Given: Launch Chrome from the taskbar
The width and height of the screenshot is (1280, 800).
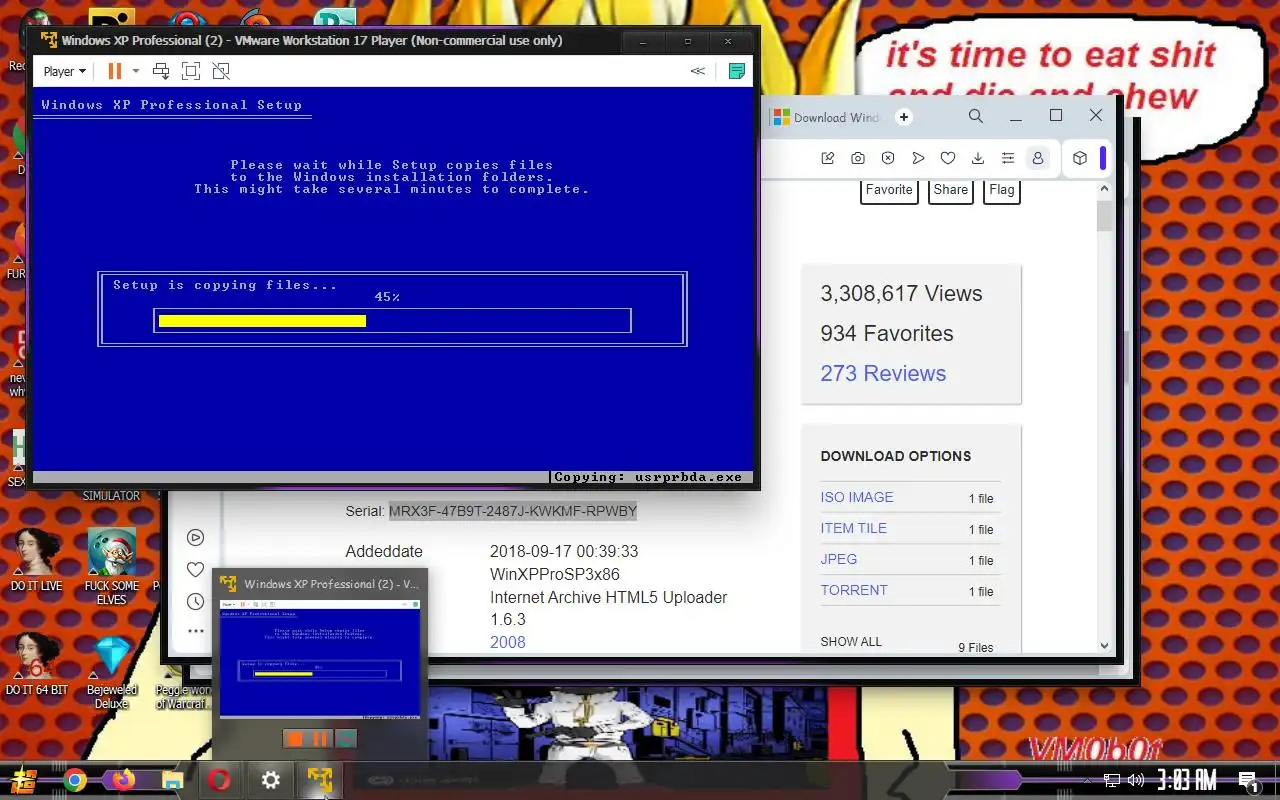Looking at the screenshot, I should (74, 780).
